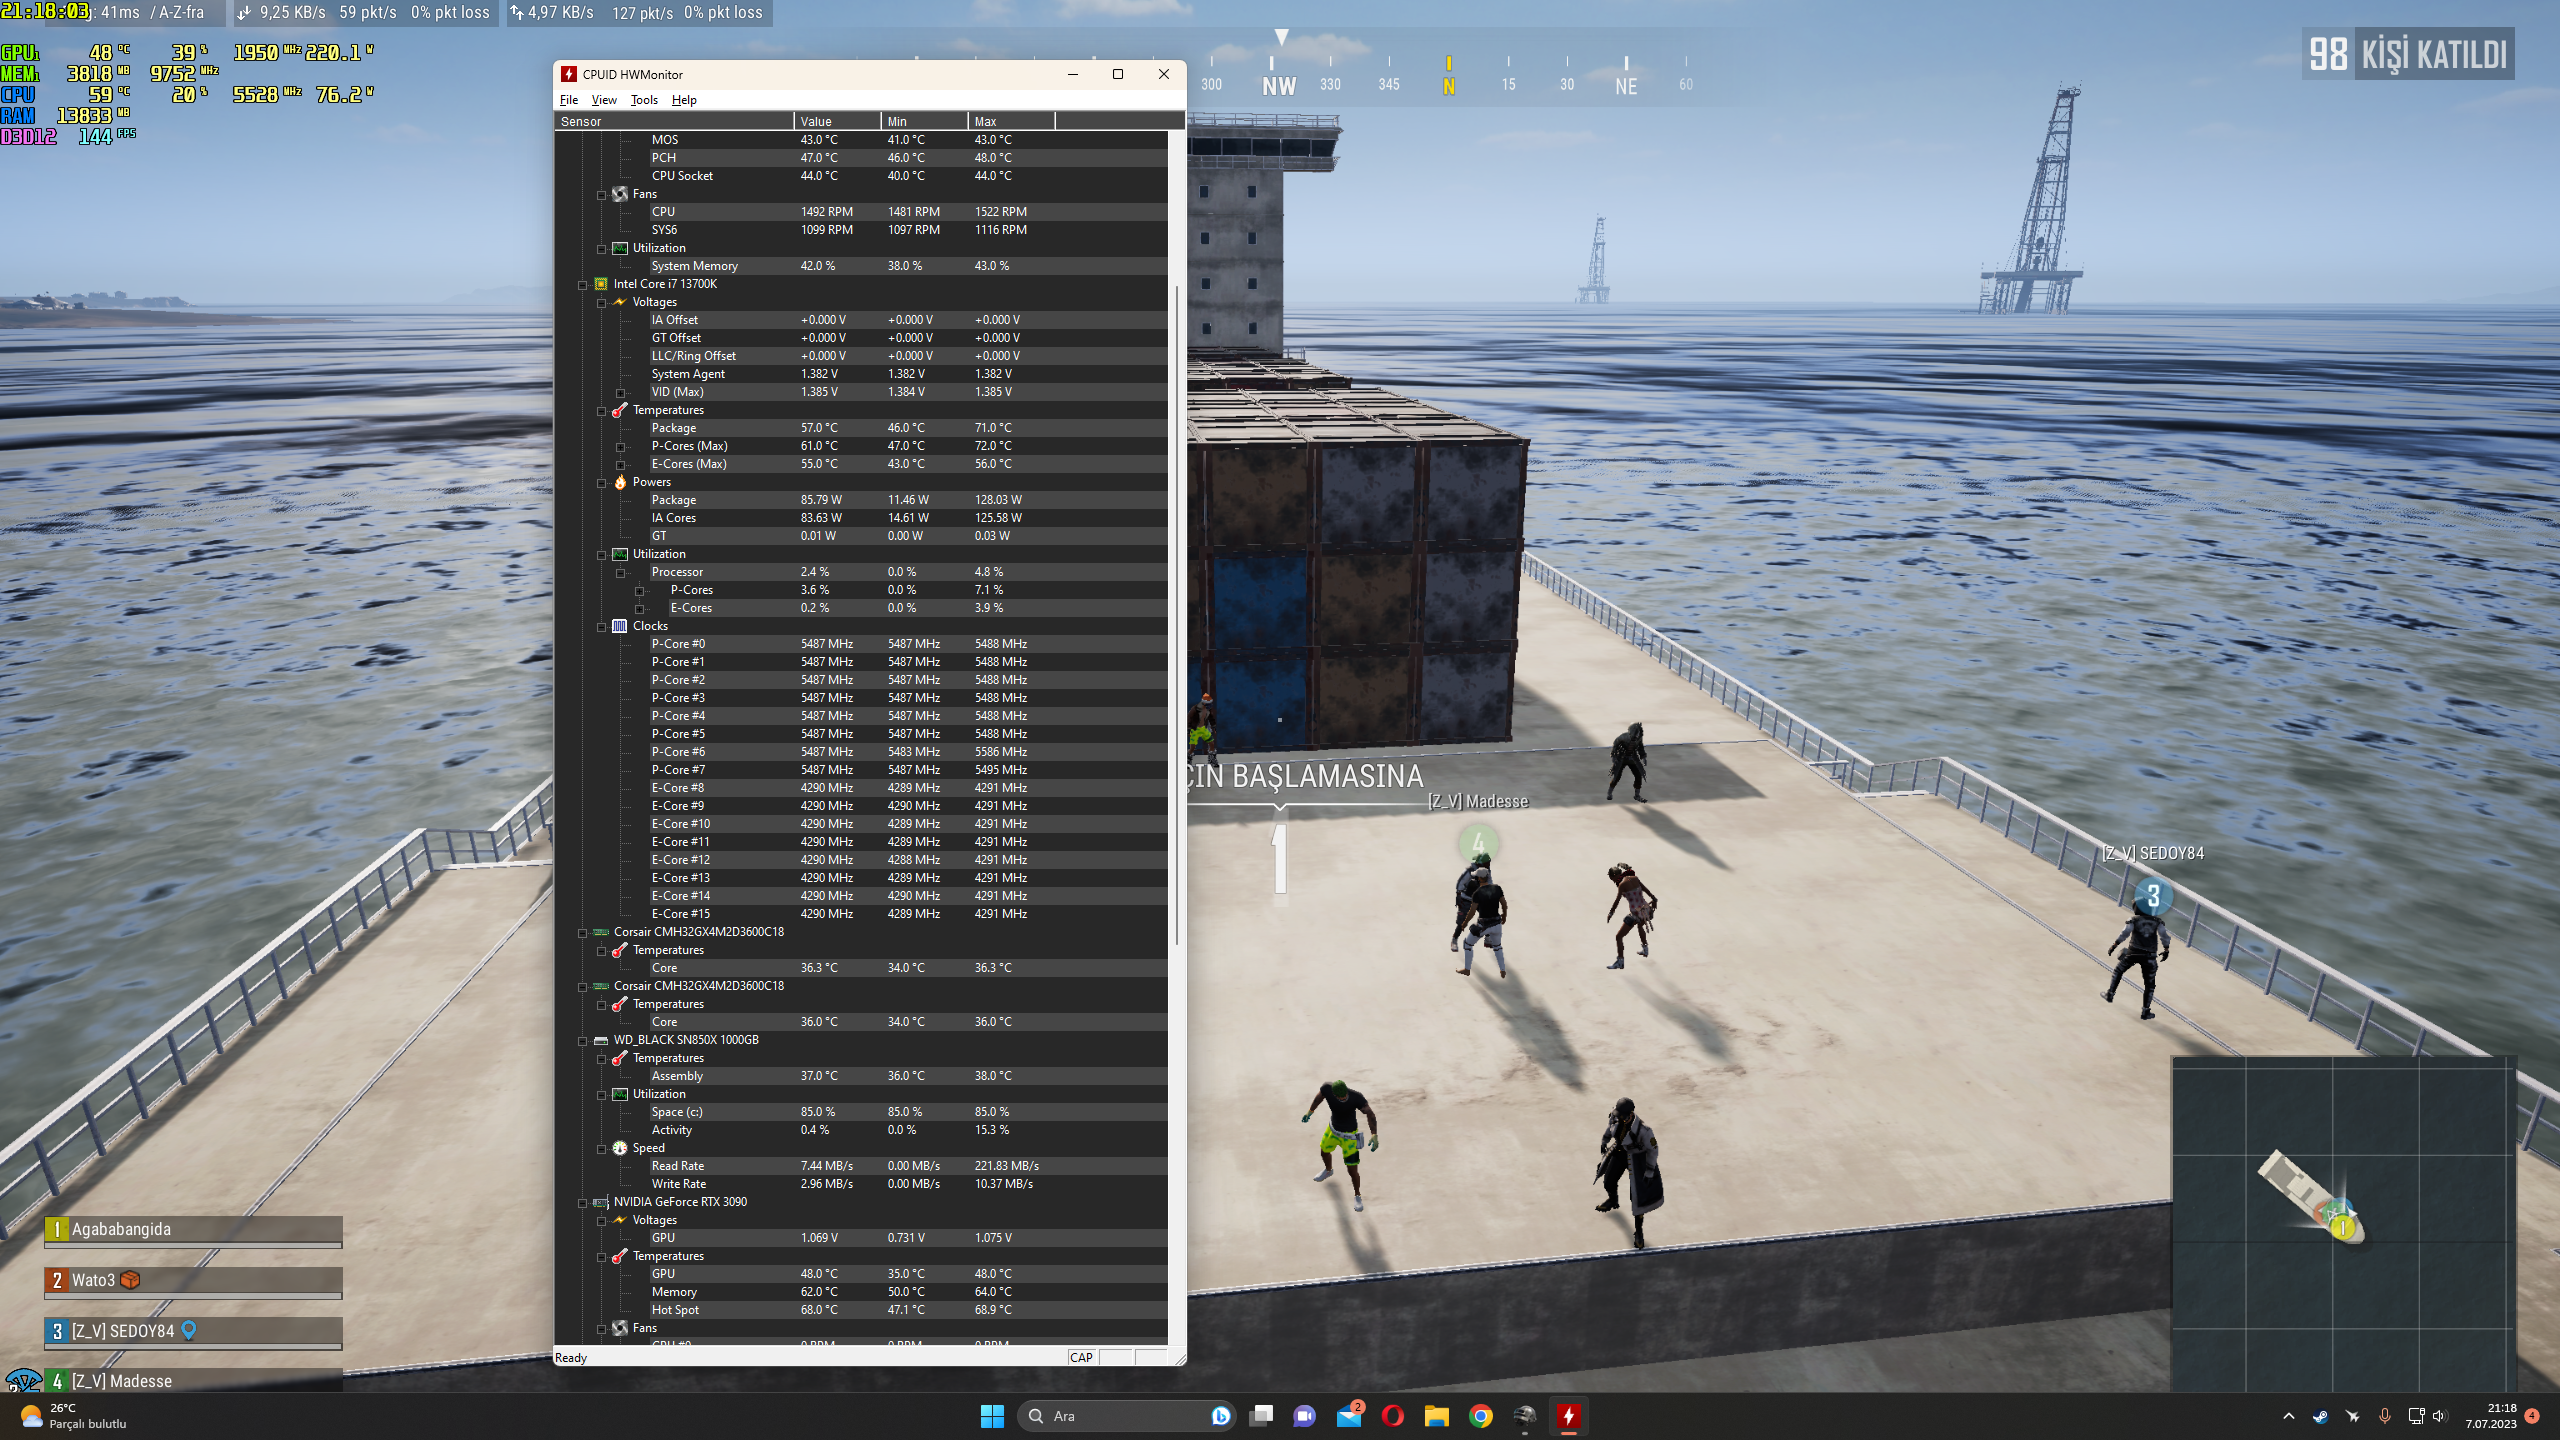Viewport: 2560px width, 1440px height.
Task: Click the Bing icon in search box
Action: pyautogui.click(x=1220, y=1416)
